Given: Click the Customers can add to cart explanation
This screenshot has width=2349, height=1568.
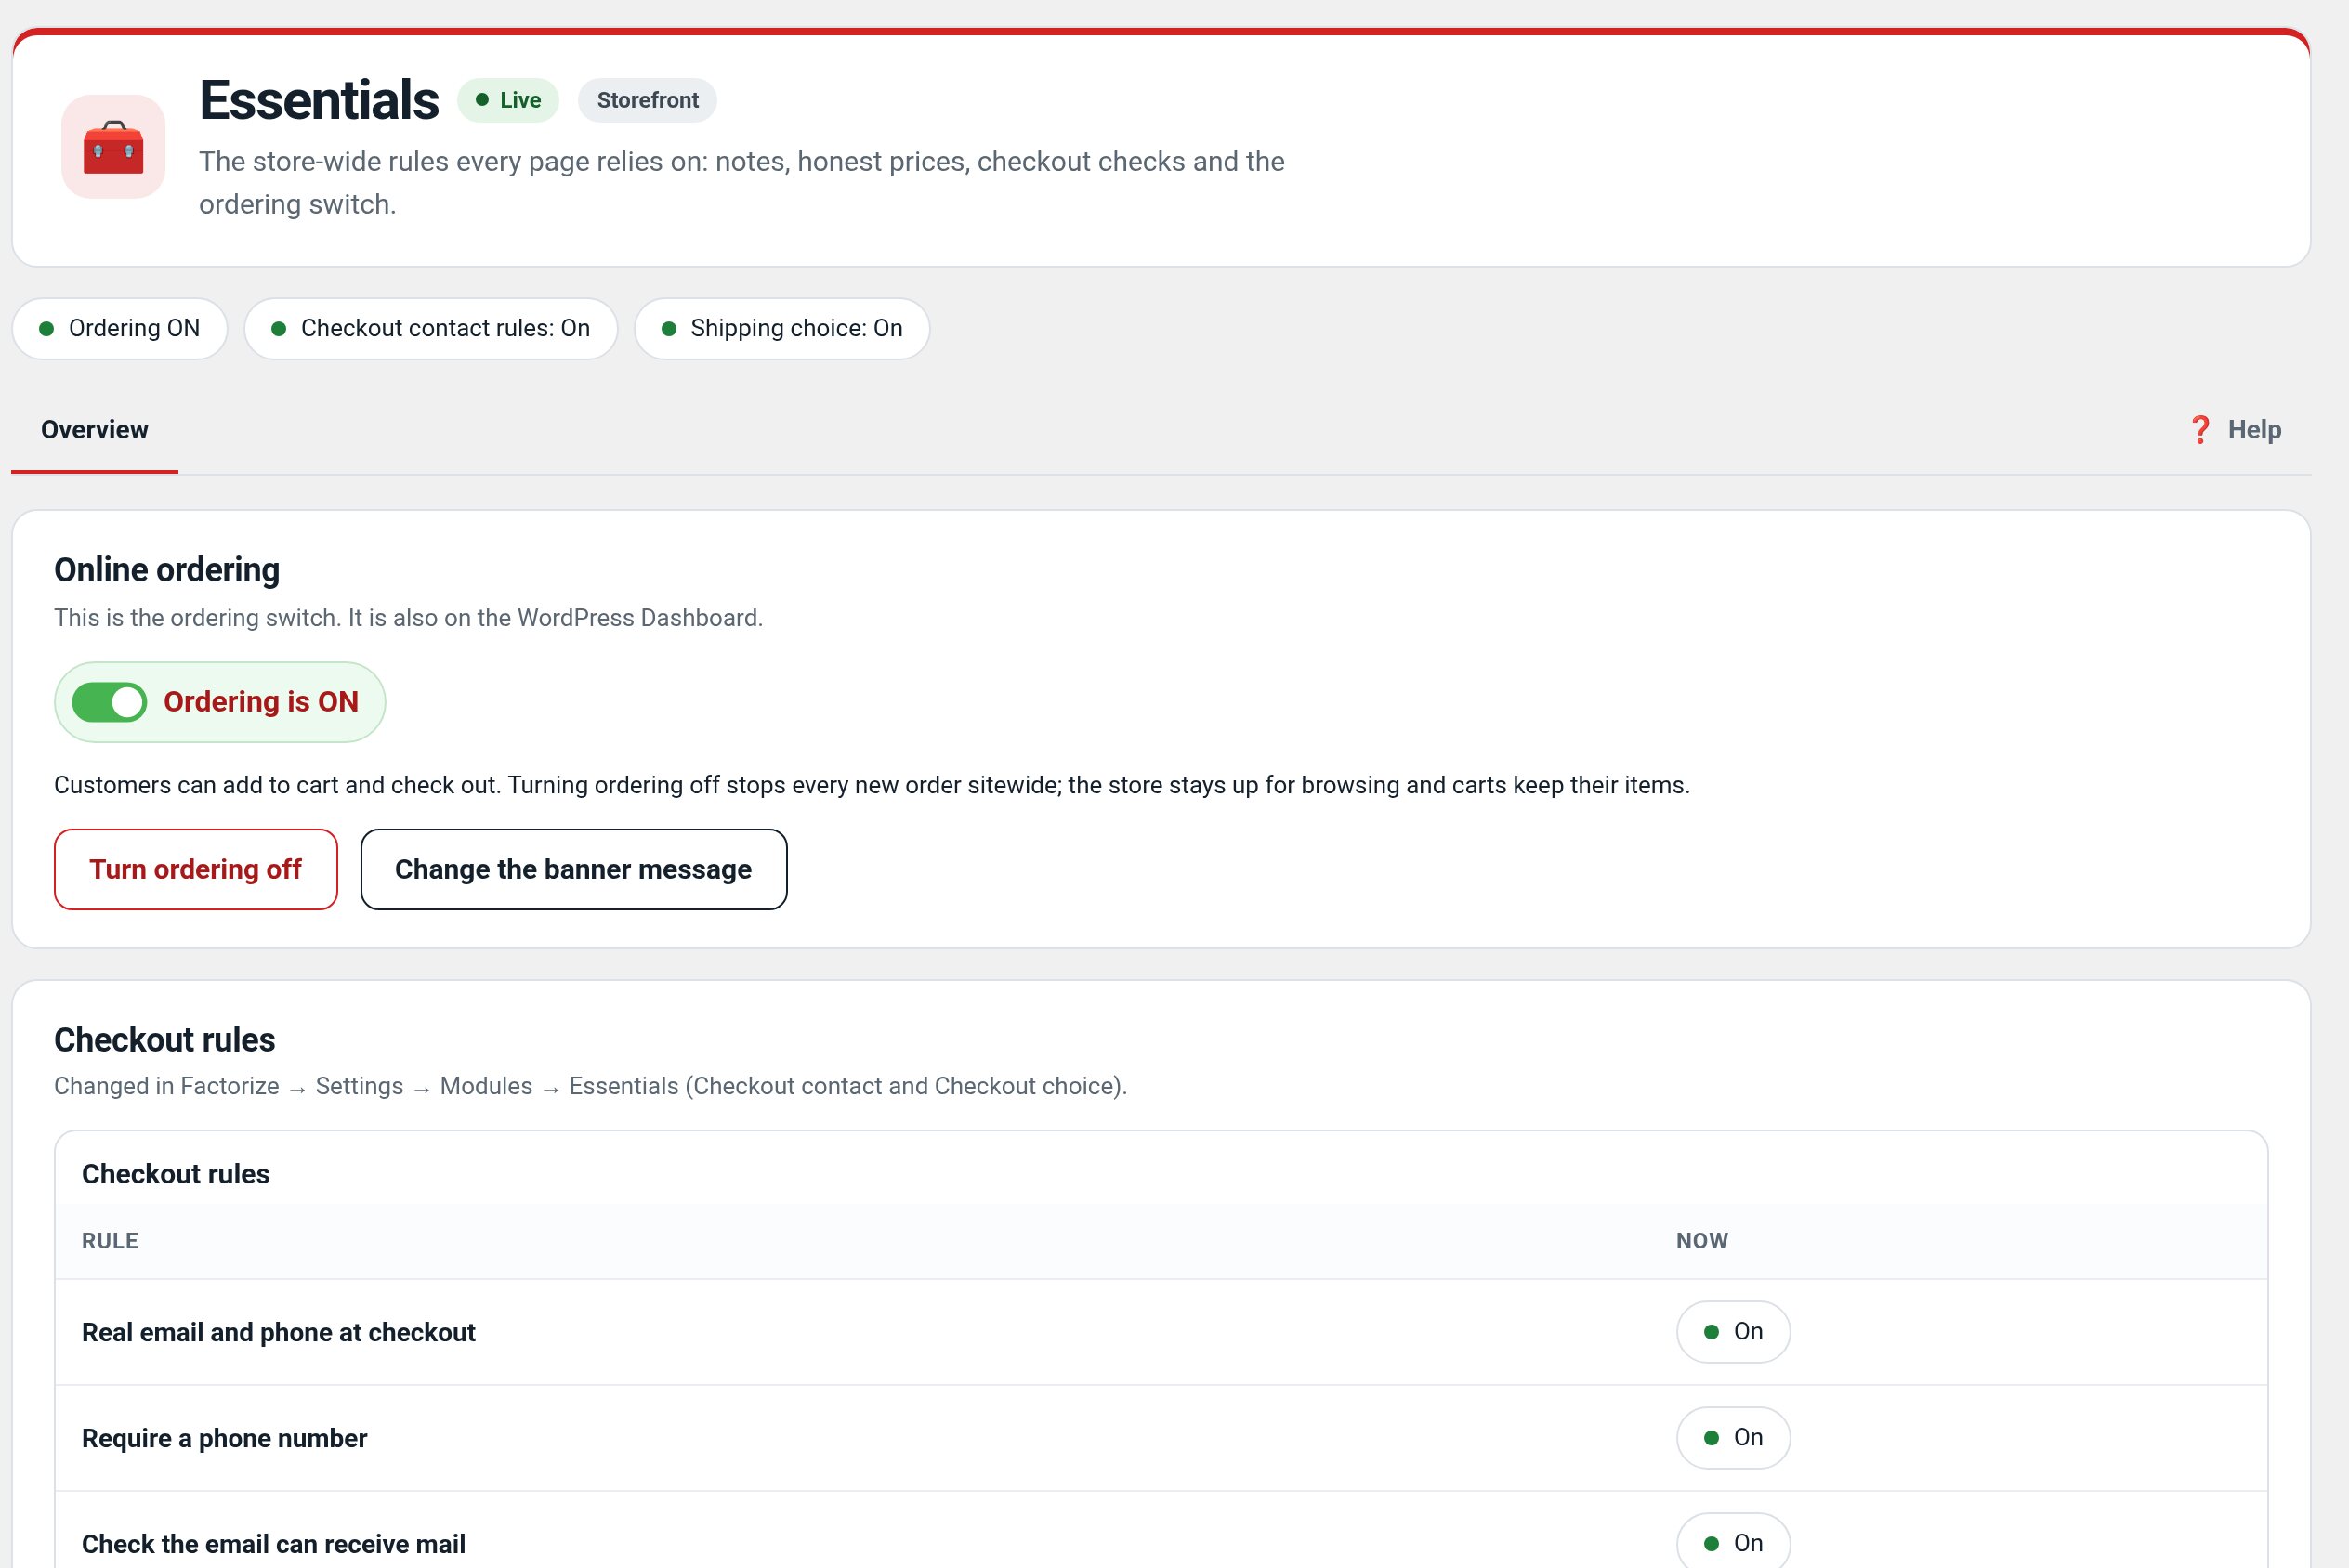Looking at the screenshot, I should point(872,785).
